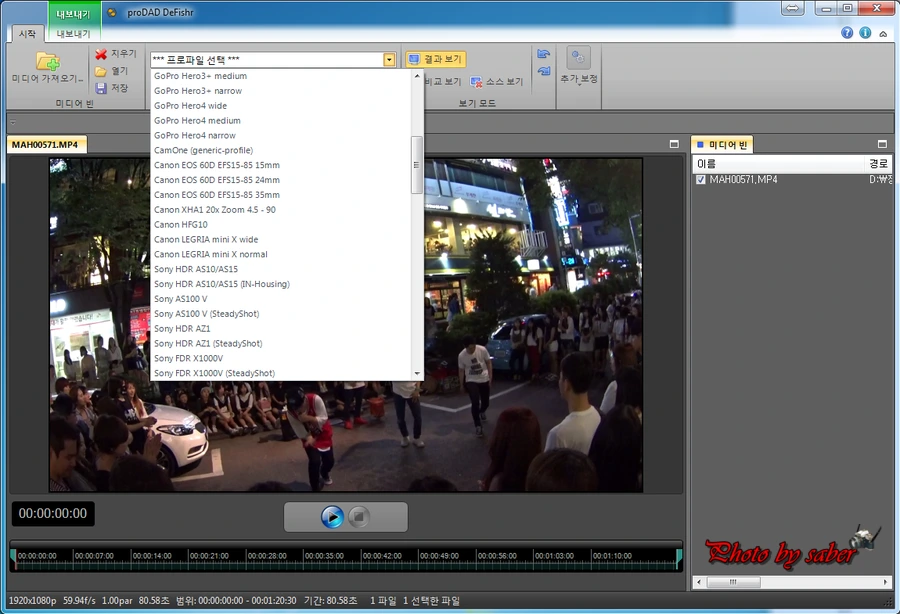This screenshot has width=900, height=614.
Task: Select Sony HDR AZ1 (SteadyShot) profile
Action: click(208, 344)
